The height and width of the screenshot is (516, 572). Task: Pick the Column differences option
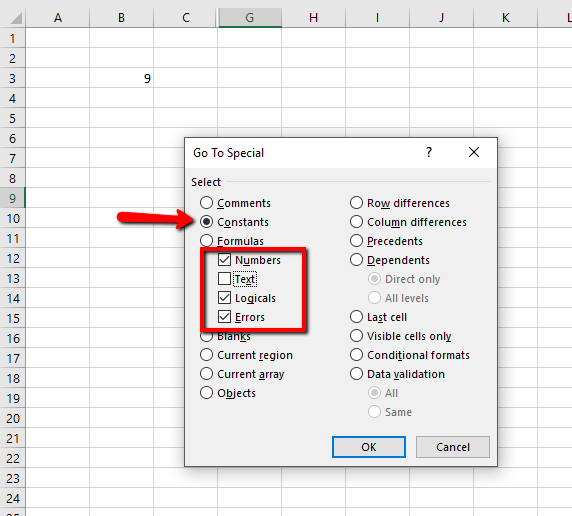[356, 222]
